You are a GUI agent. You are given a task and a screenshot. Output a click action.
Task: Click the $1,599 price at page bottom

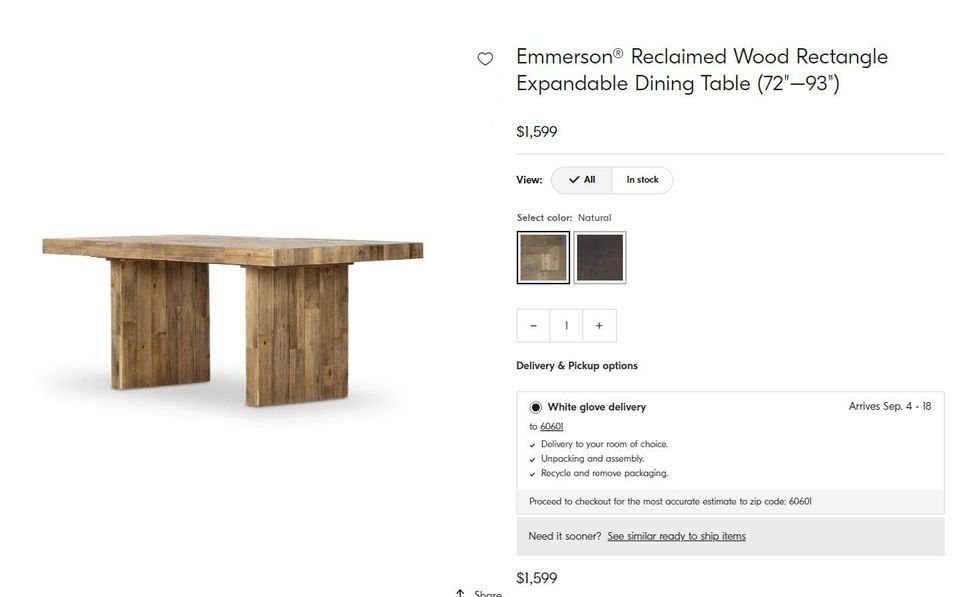coord(537,578)
